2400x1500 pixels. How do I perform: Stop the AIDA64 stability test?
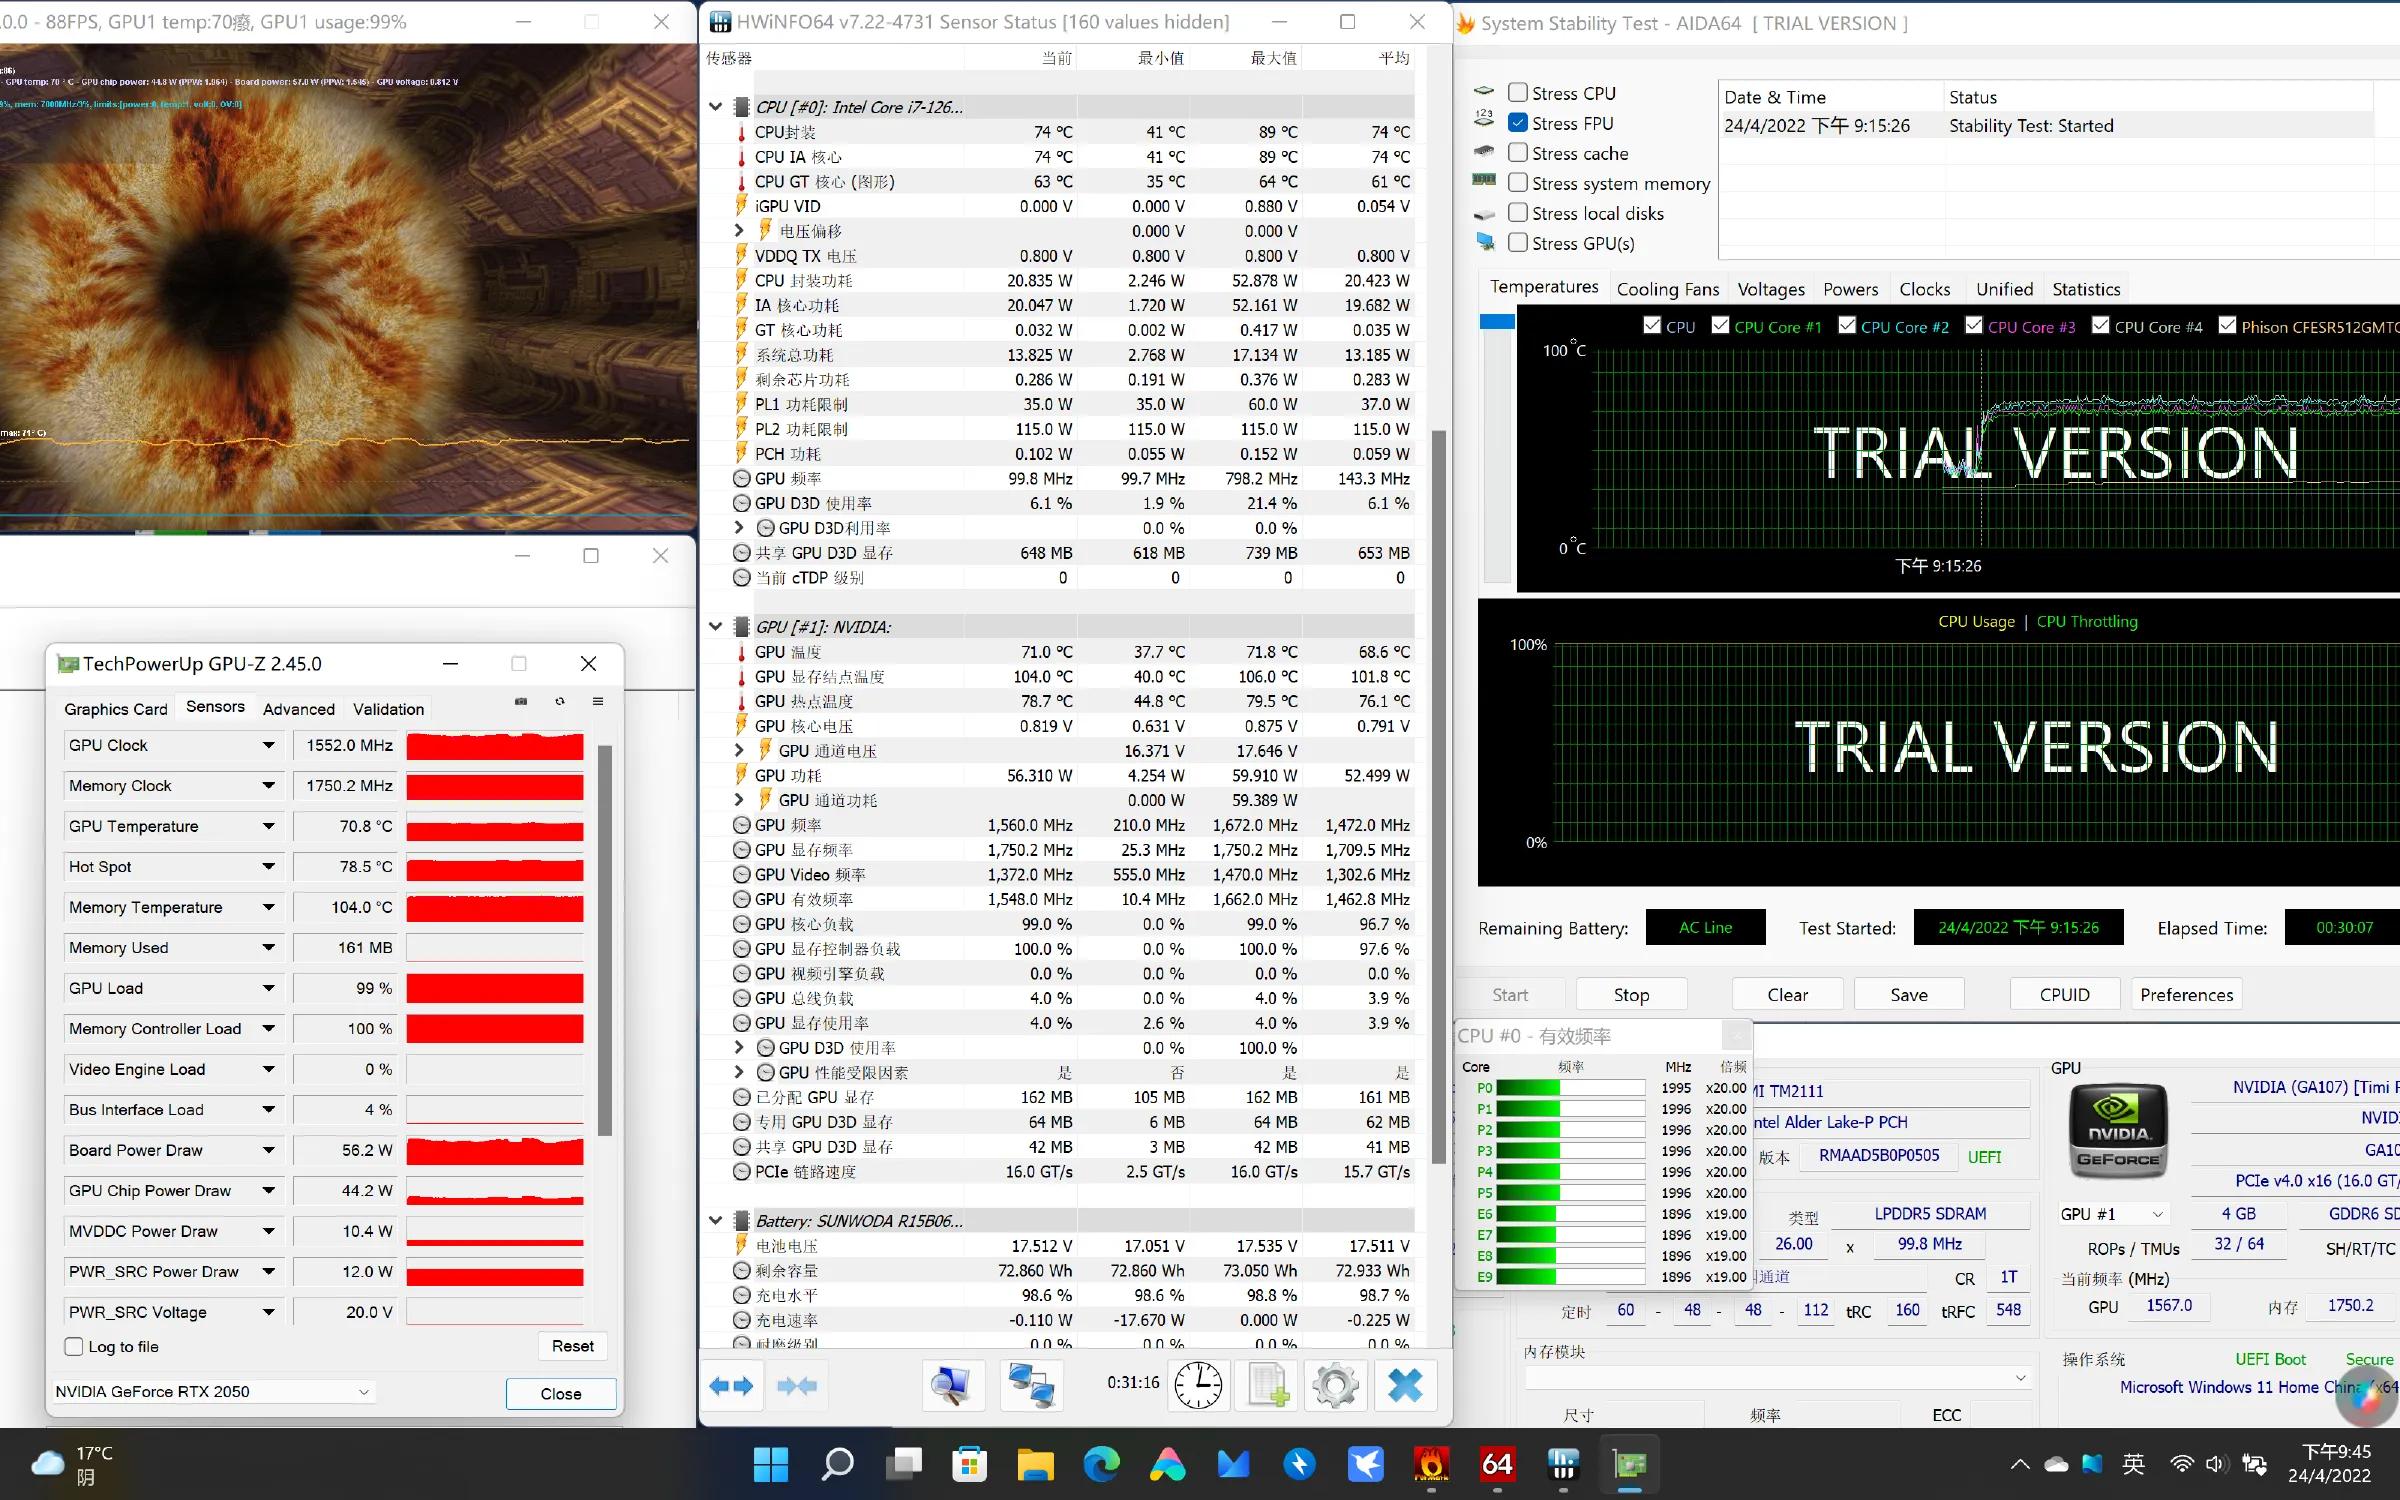coord(1631,995)
